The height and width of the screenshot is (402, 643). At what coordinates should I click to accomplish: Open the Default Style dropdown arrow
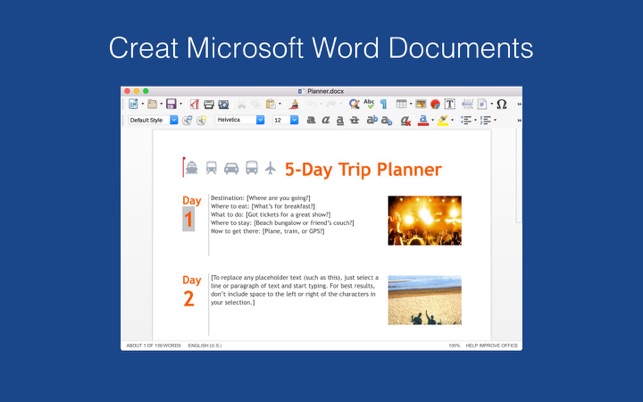(x=174, y=120)
